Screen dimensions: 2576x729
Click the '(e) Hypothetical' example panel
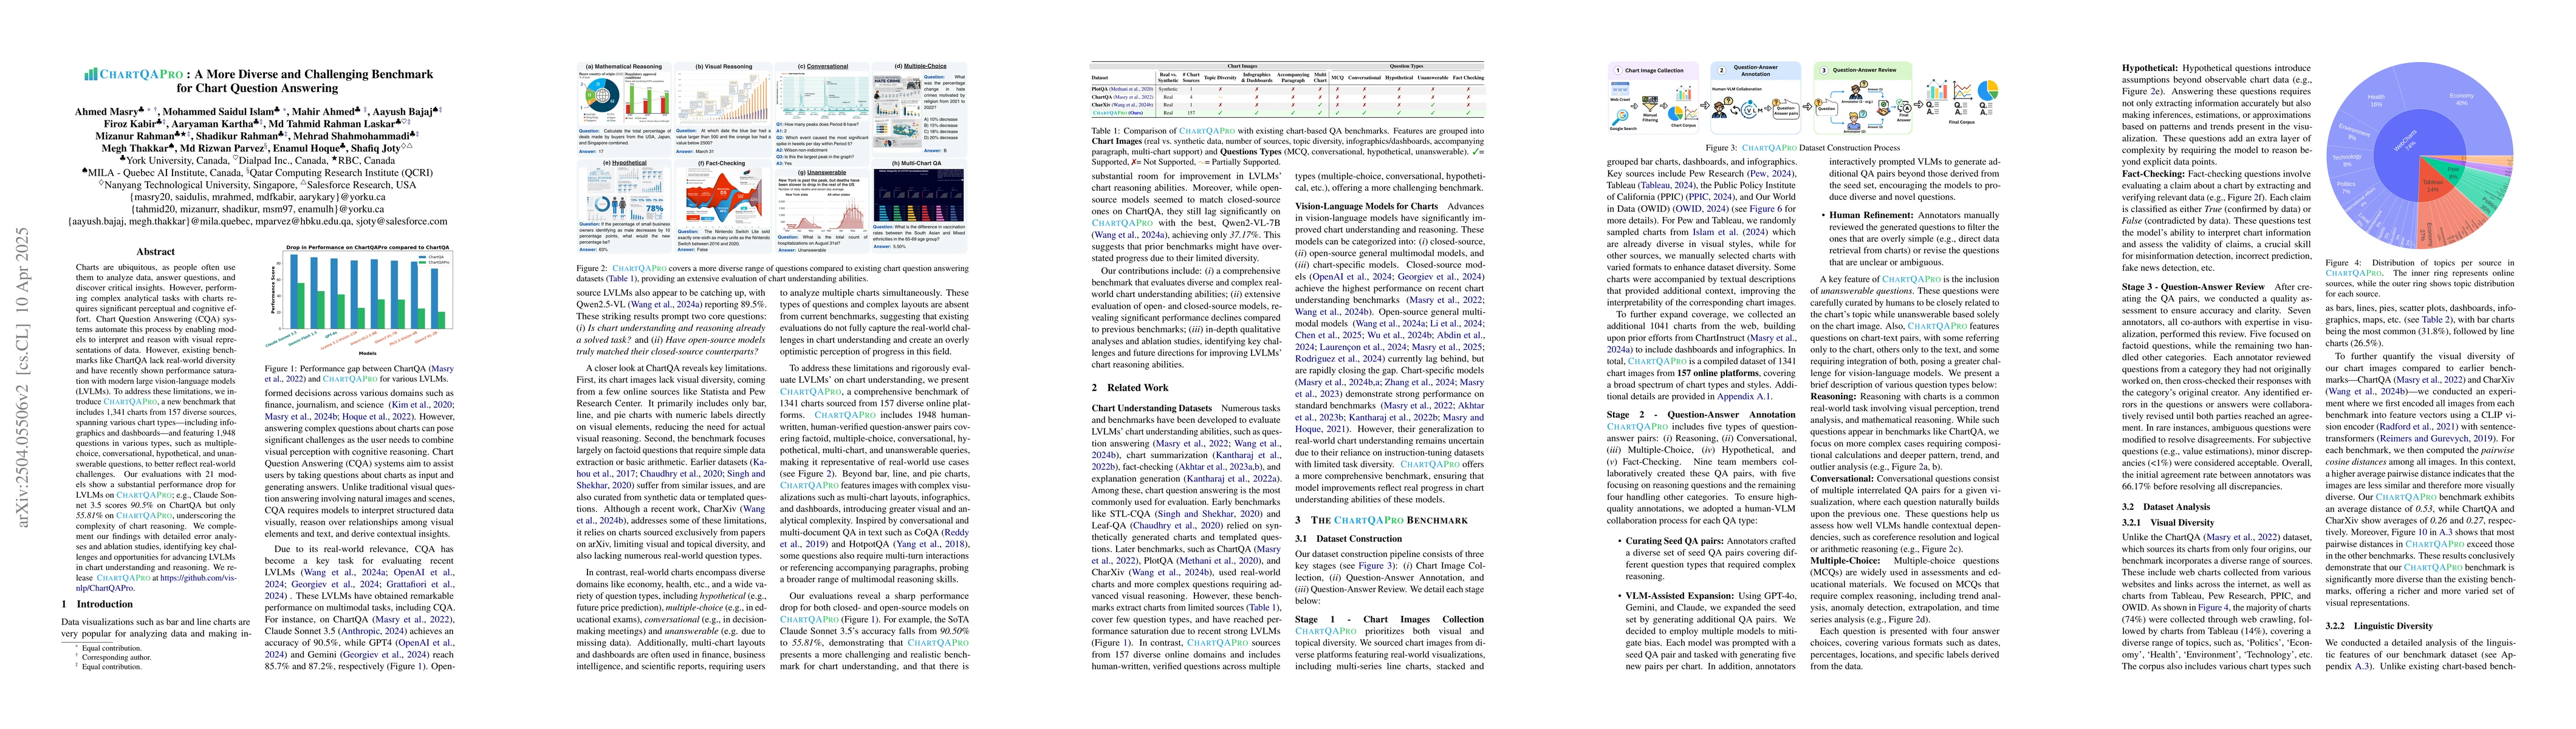click(x=624, y=207)
